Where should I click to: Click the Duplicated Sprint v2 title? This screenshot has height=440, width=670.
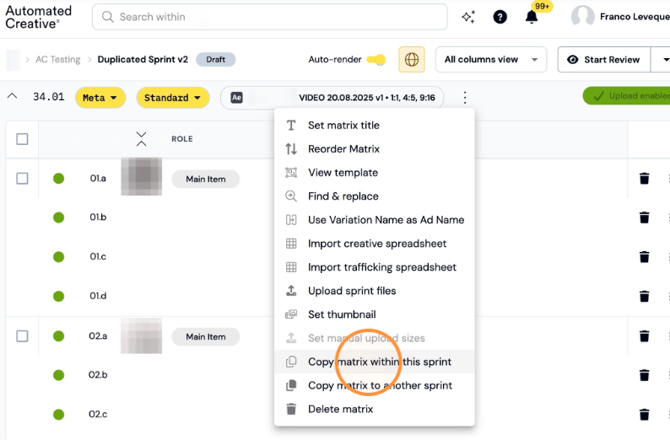(143, 59)
